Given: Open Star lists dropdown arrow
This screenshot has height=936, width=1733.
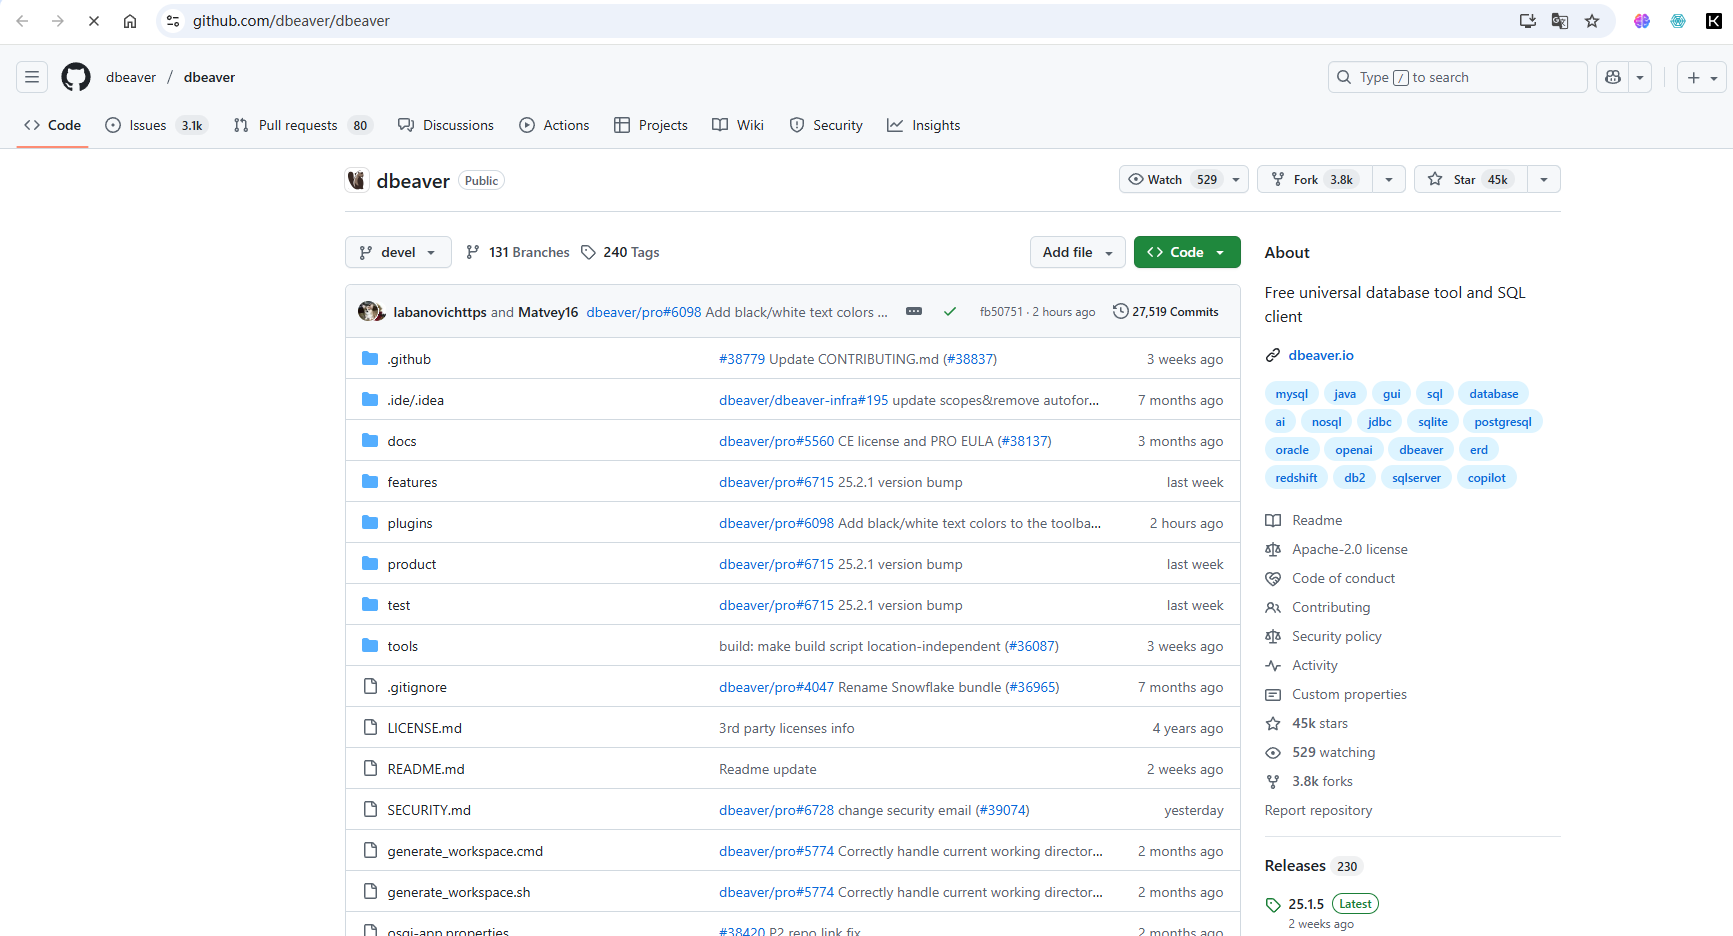Looking at the screenshot, I should click(1544, 180).
